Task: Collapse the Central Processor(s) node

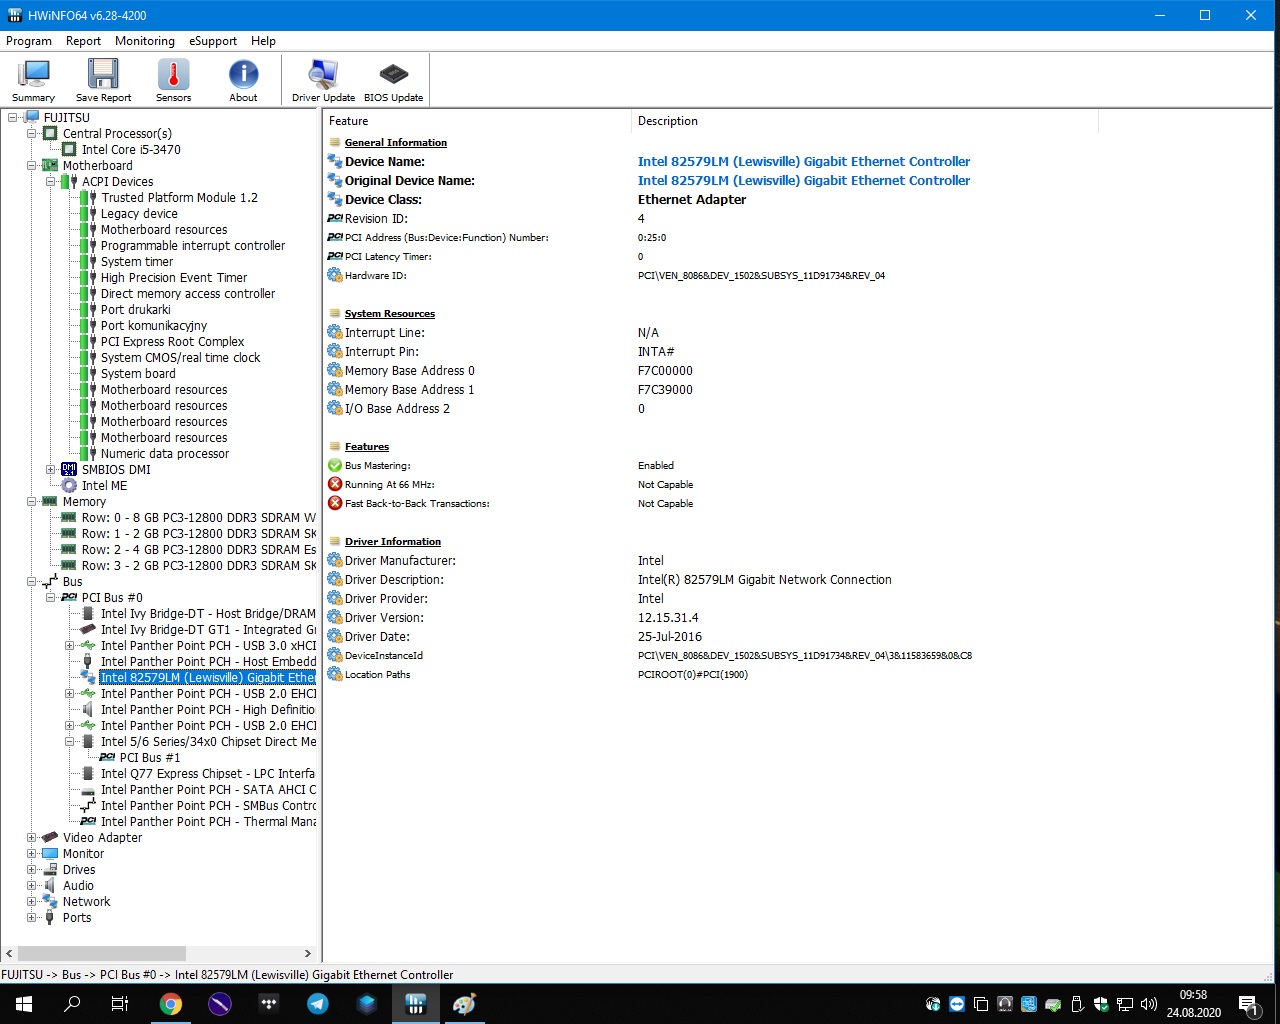Action: [x=32, y=134]
